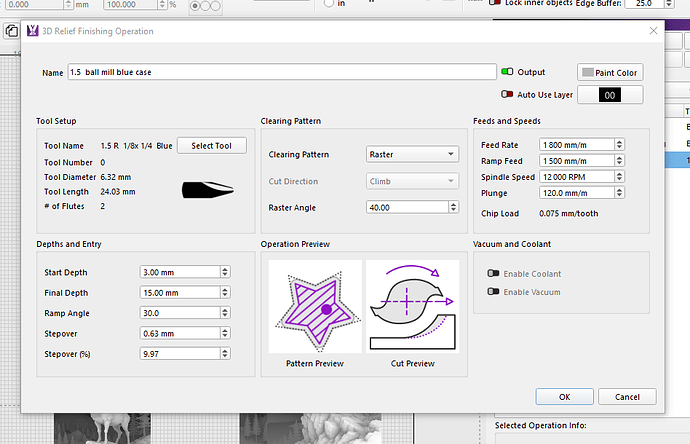This screenshot has width=690, height=444.
Task: Click the Ramp Angle value field
Action: coord(180,313)
